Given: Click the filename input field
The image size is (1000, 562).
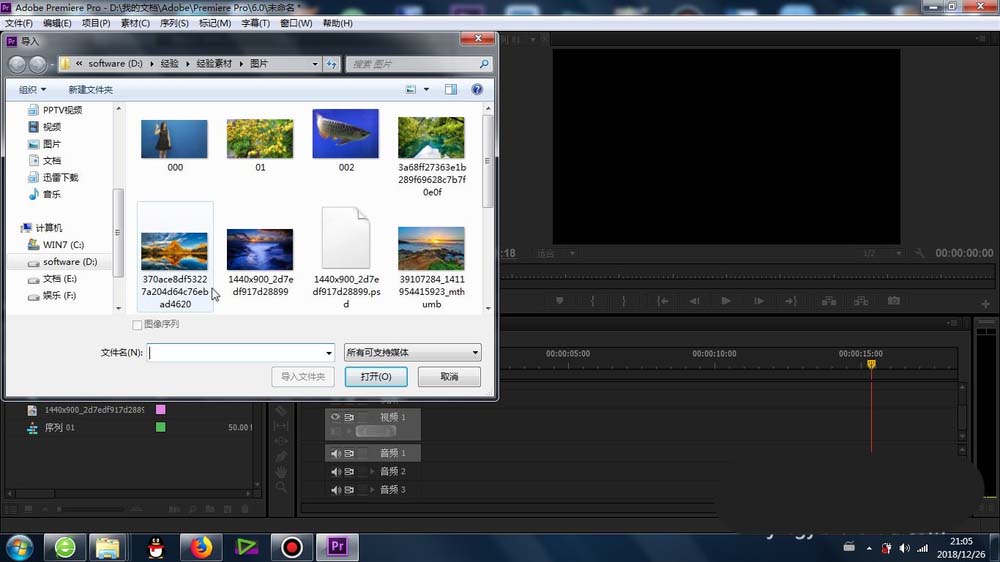Looking at the screenshot, I should 236,353.
